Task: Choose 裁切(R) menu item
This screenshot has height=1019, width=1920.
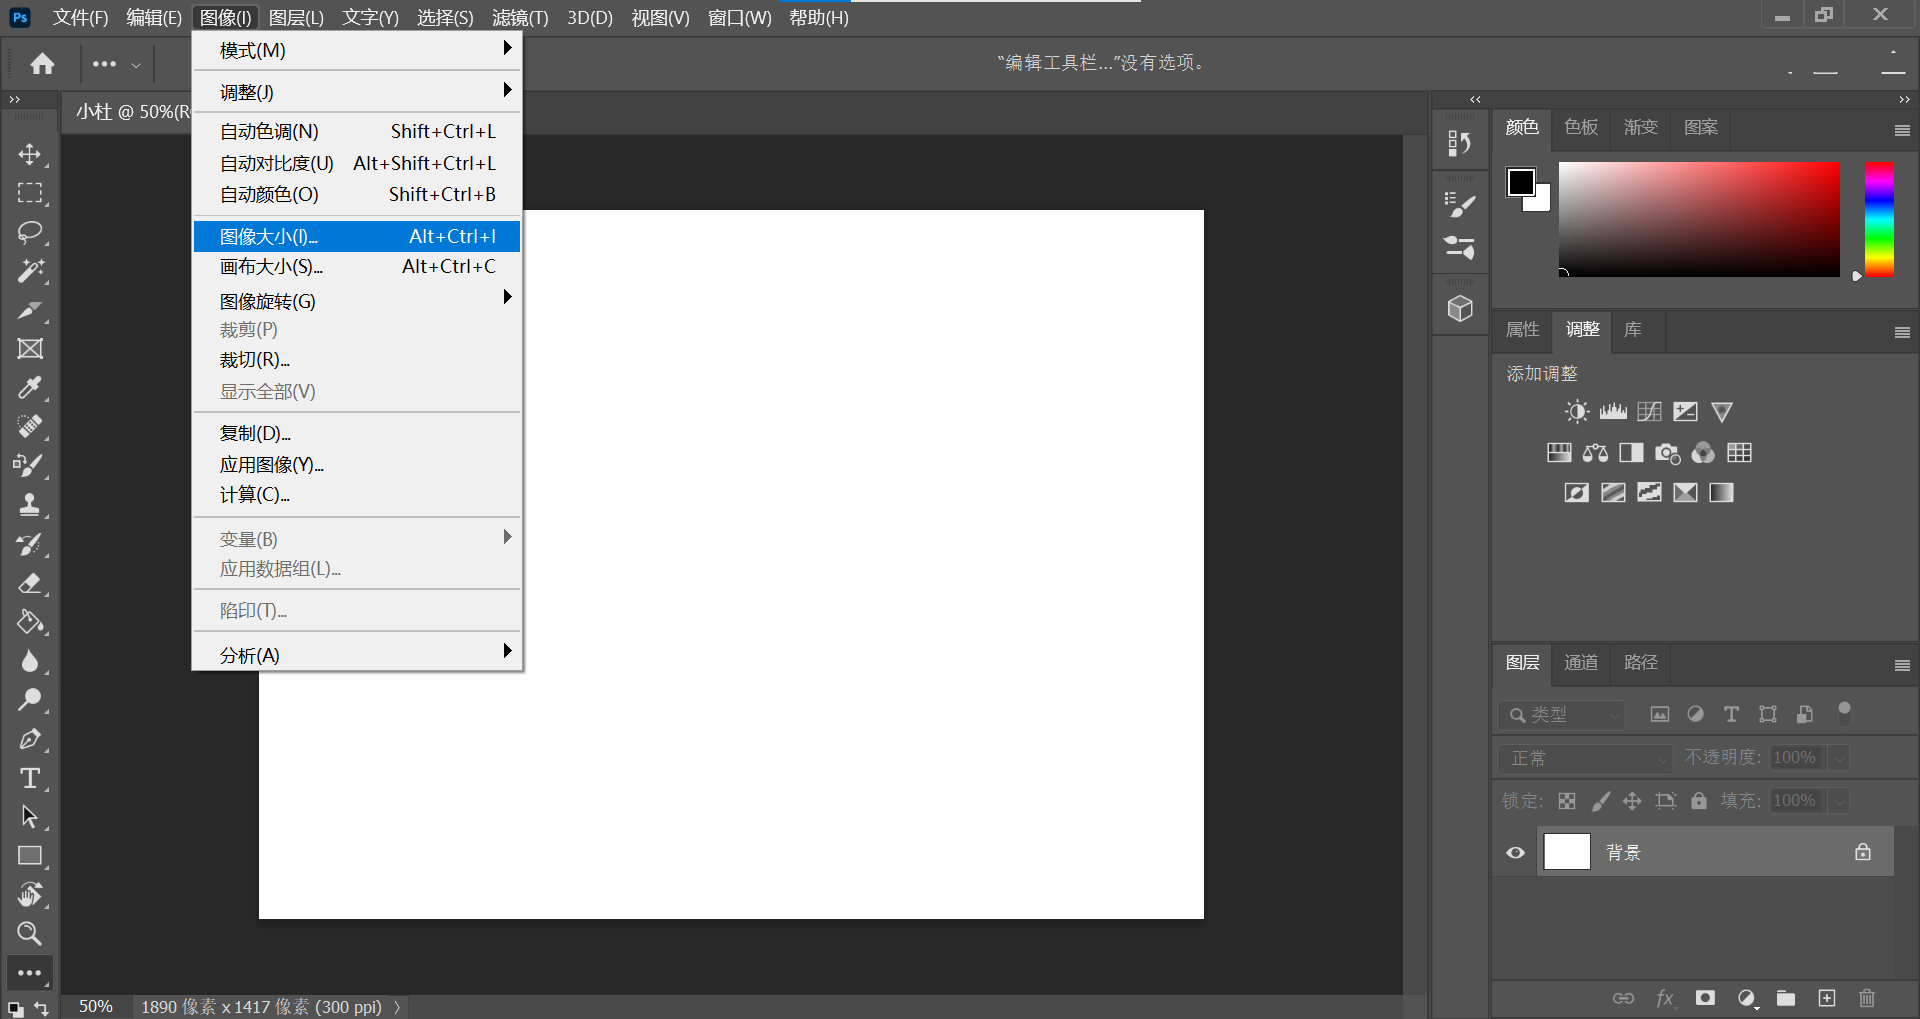Action: (357, 359)
